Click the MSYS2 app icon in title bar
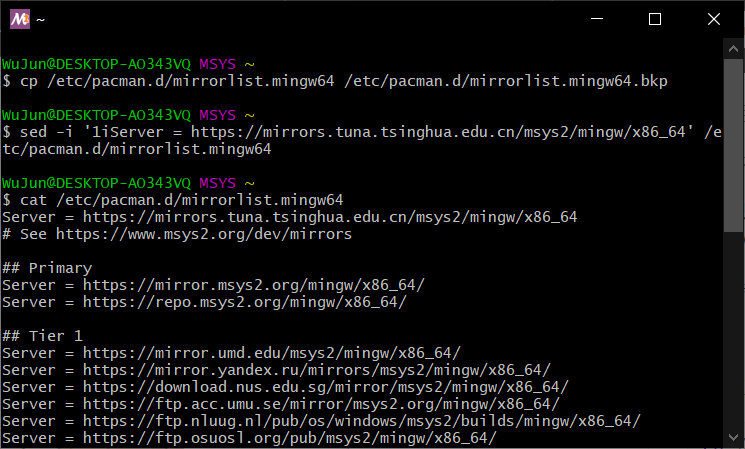Viewport: 745px width, 449px height. 20,19
